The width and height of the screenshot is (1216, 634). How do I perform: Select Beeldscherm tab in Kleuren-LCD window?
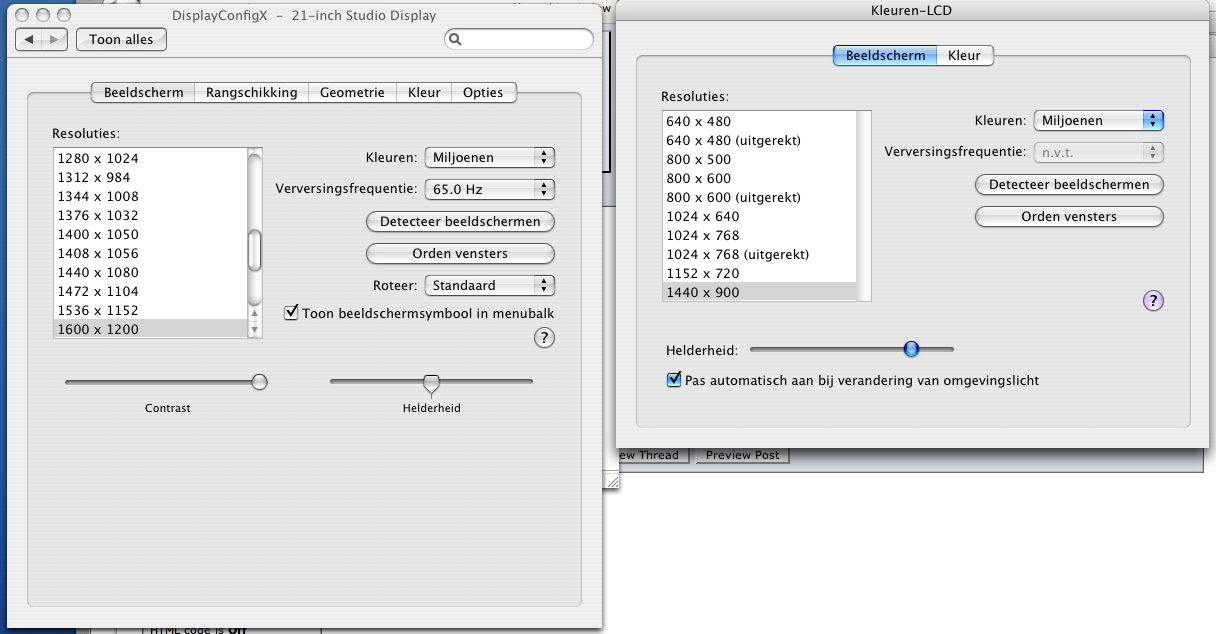[x=885, y=55]
